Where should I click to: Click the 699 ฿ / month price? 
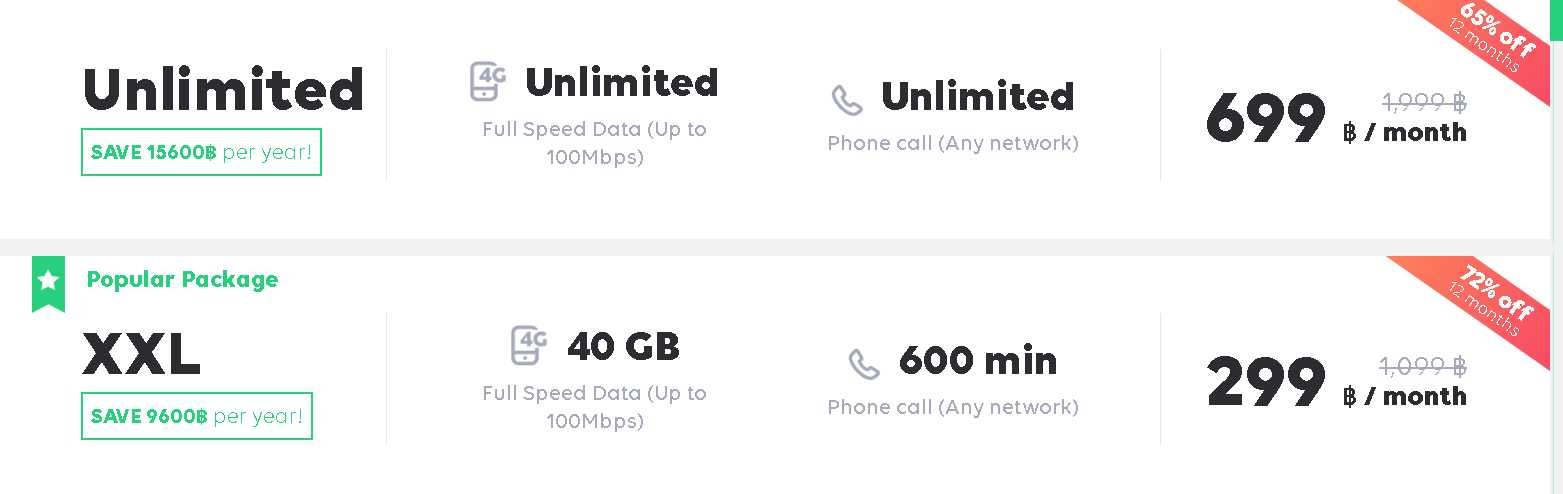[x=1336, y=119]
